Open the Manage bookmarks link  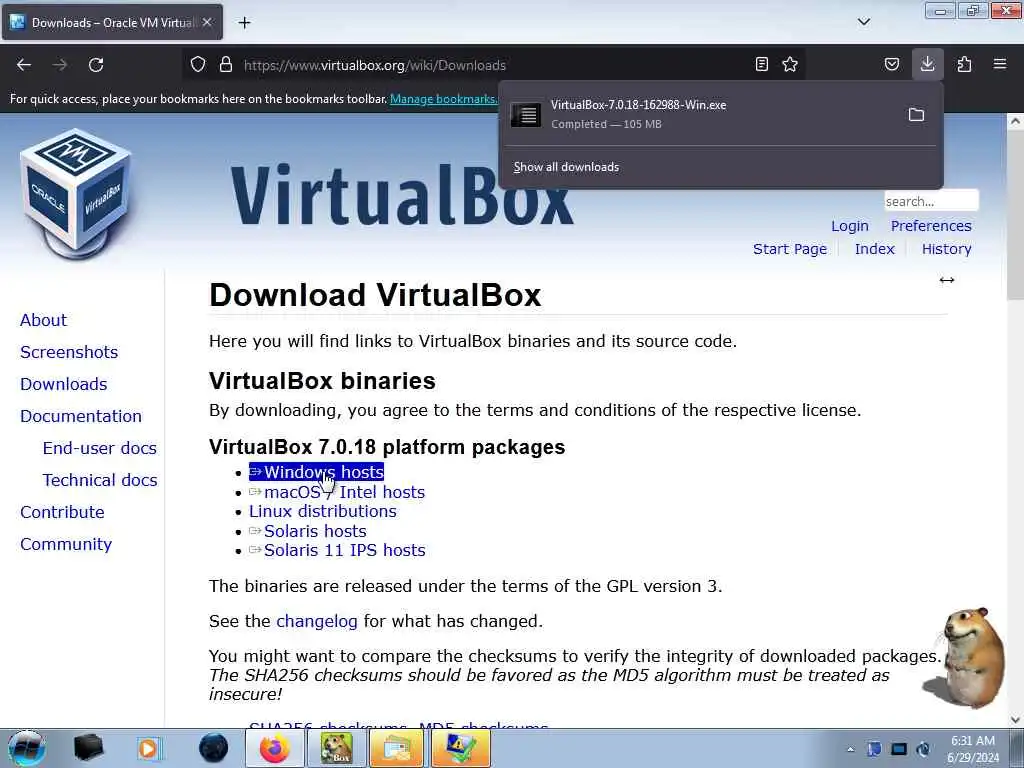[x=443, y=99]
